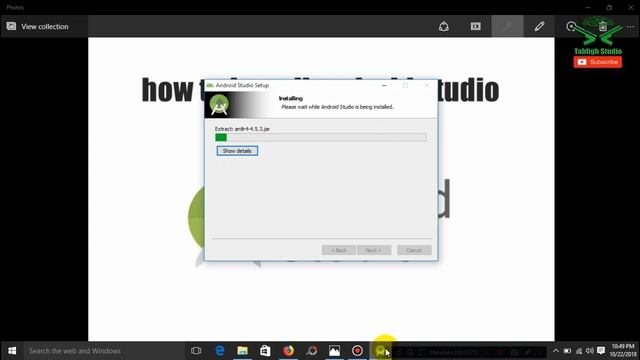Show hidden system tray icons
The width and height of the screenshot is (640, 360).
pyautogui.click(x=556, y=351)
